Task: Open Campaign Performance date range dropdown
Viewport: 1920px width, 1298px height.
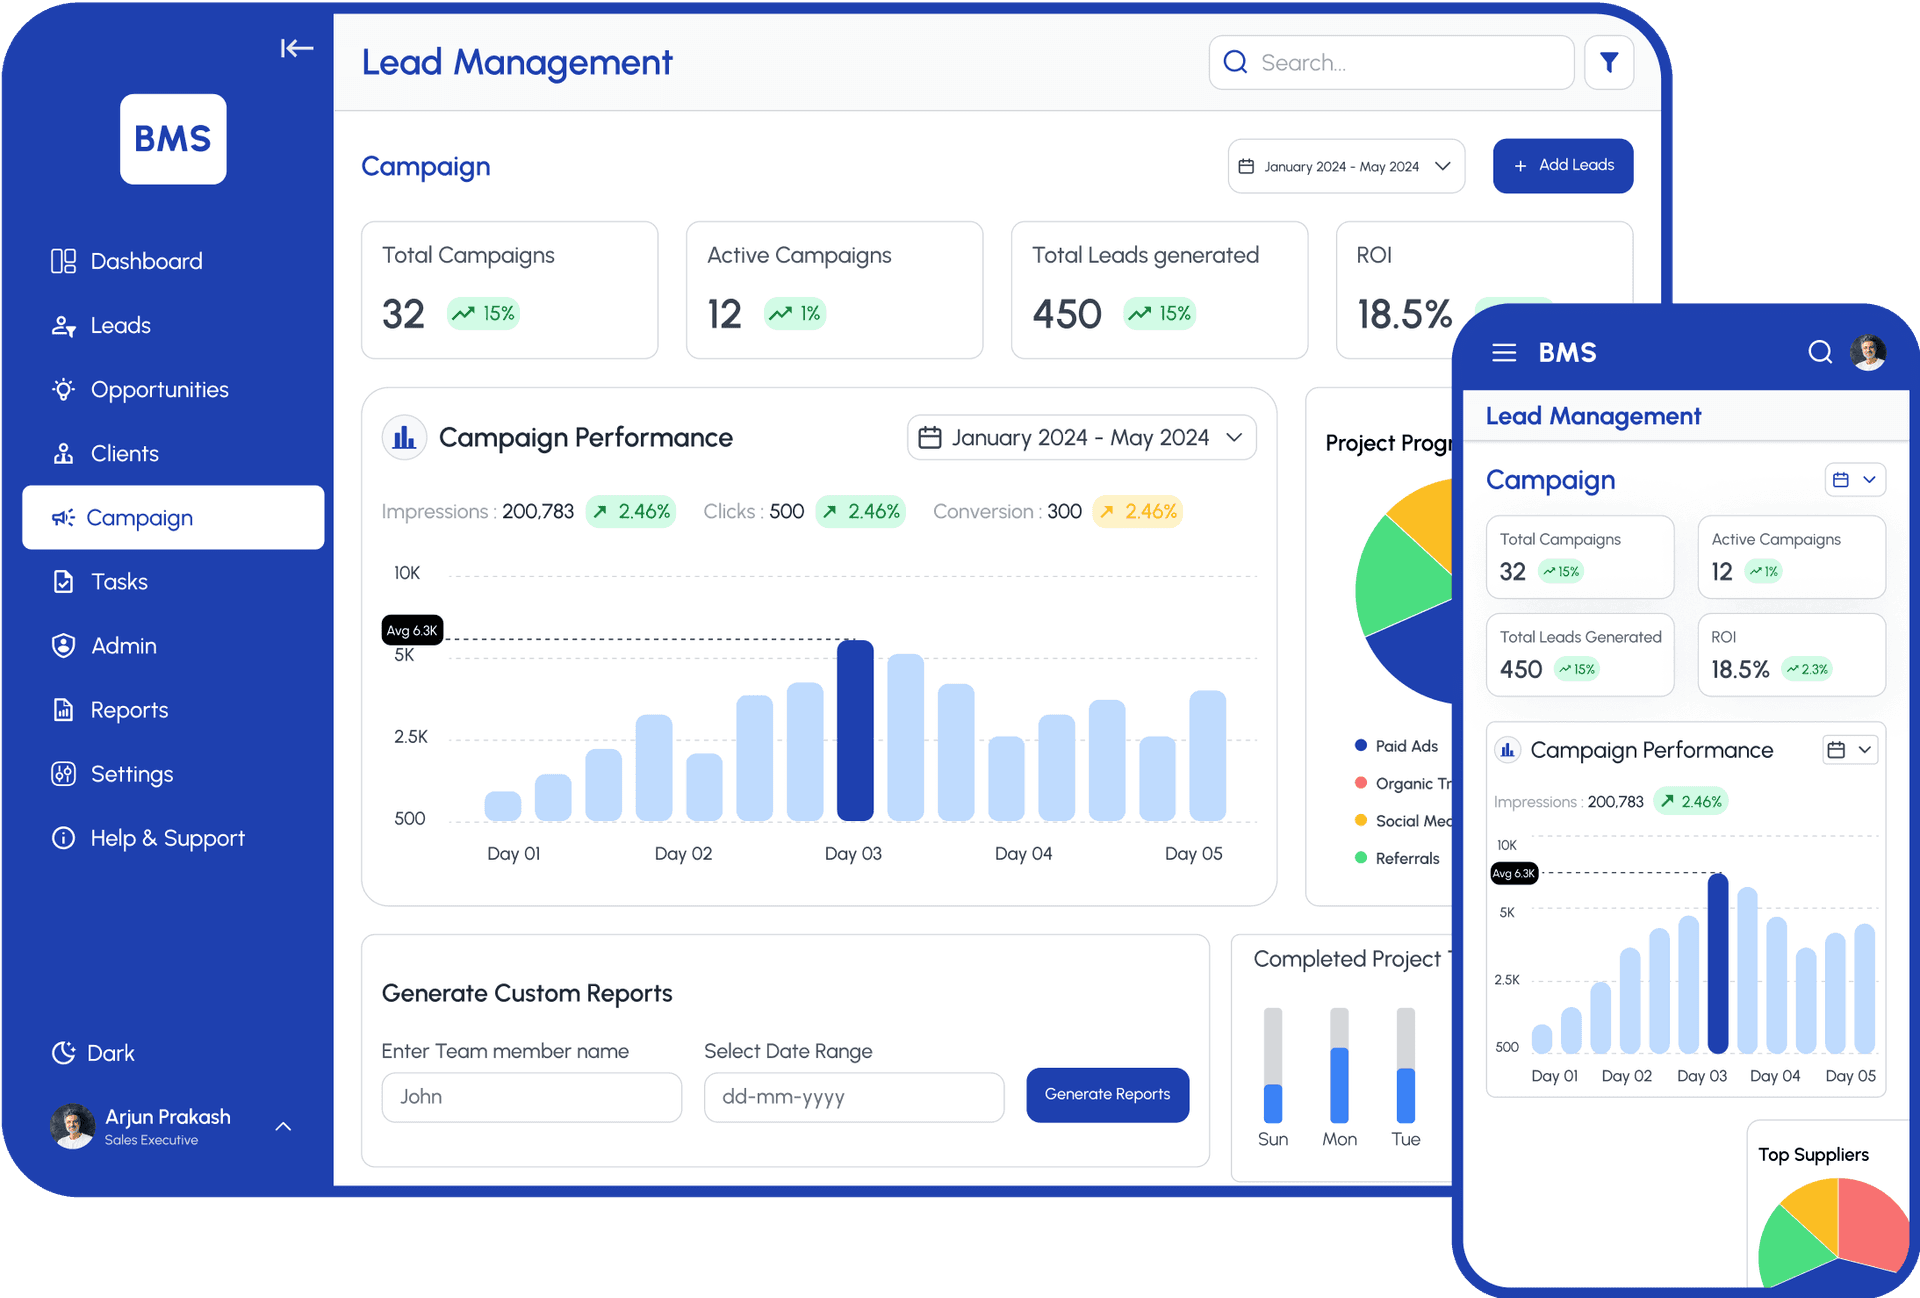Action: (1081, 438)
